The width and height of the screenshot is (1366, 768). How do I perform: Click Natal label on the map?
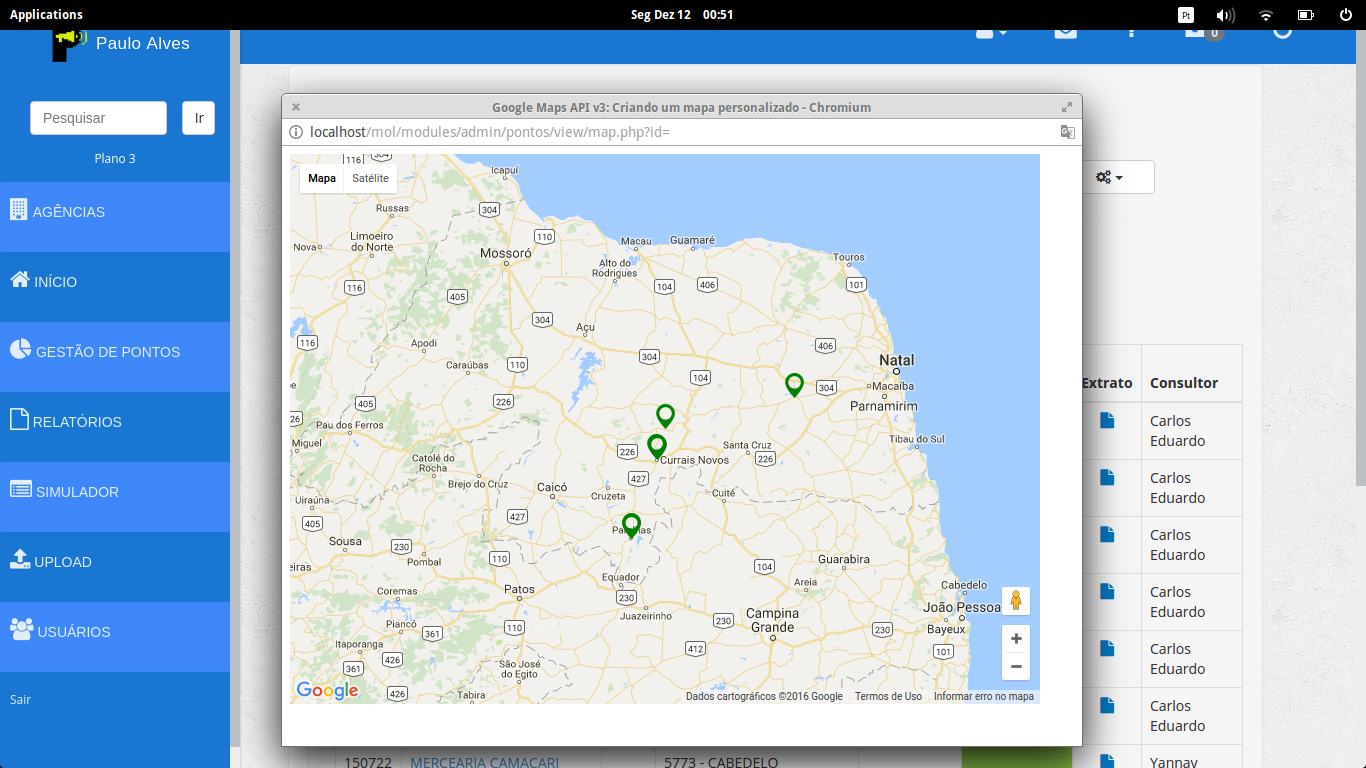(x=897, y=360)
